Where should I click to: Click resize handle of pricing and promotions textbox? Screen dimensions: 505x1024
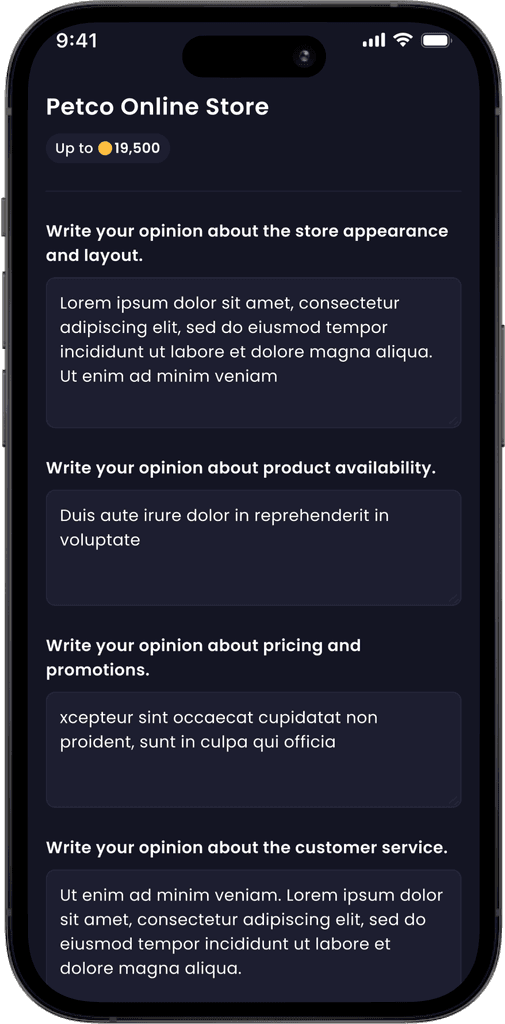click(x=453, y=801)
